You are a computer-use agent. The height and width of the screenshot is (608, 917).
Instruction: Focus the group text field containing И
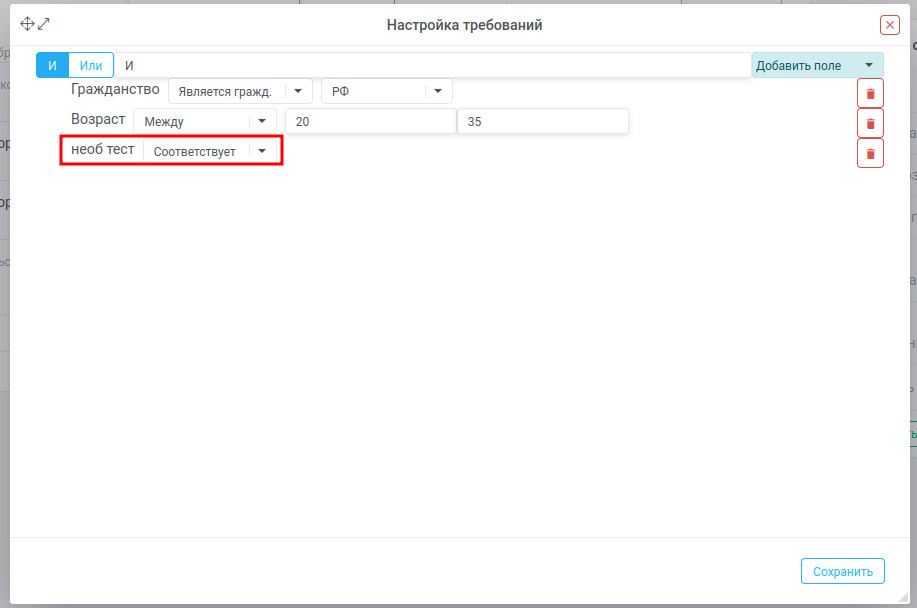432,65
